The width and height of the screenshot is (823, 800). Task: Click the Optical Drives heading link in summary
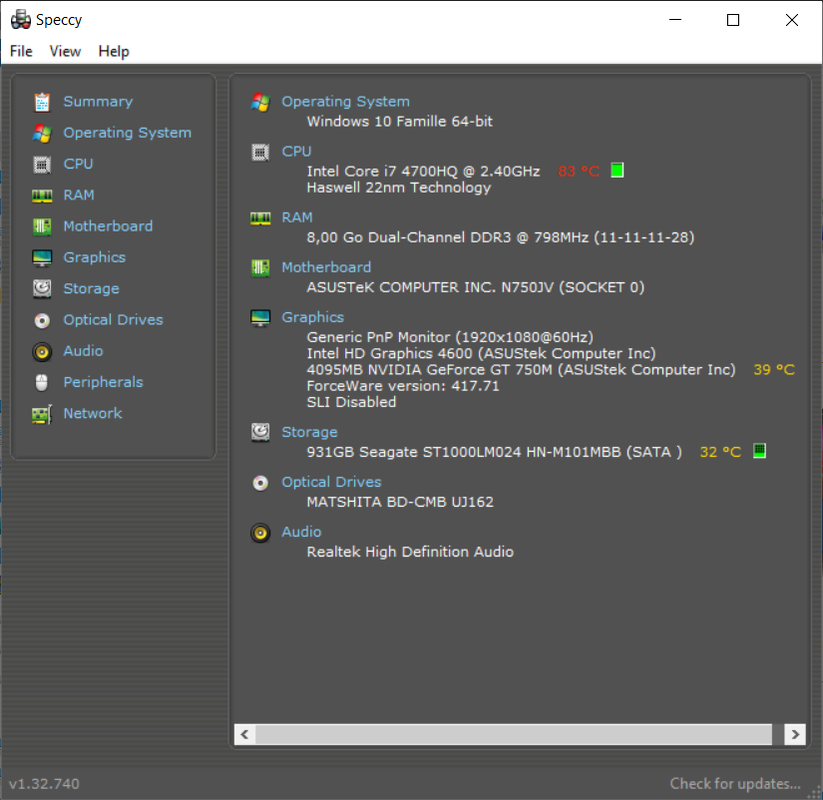332,482
